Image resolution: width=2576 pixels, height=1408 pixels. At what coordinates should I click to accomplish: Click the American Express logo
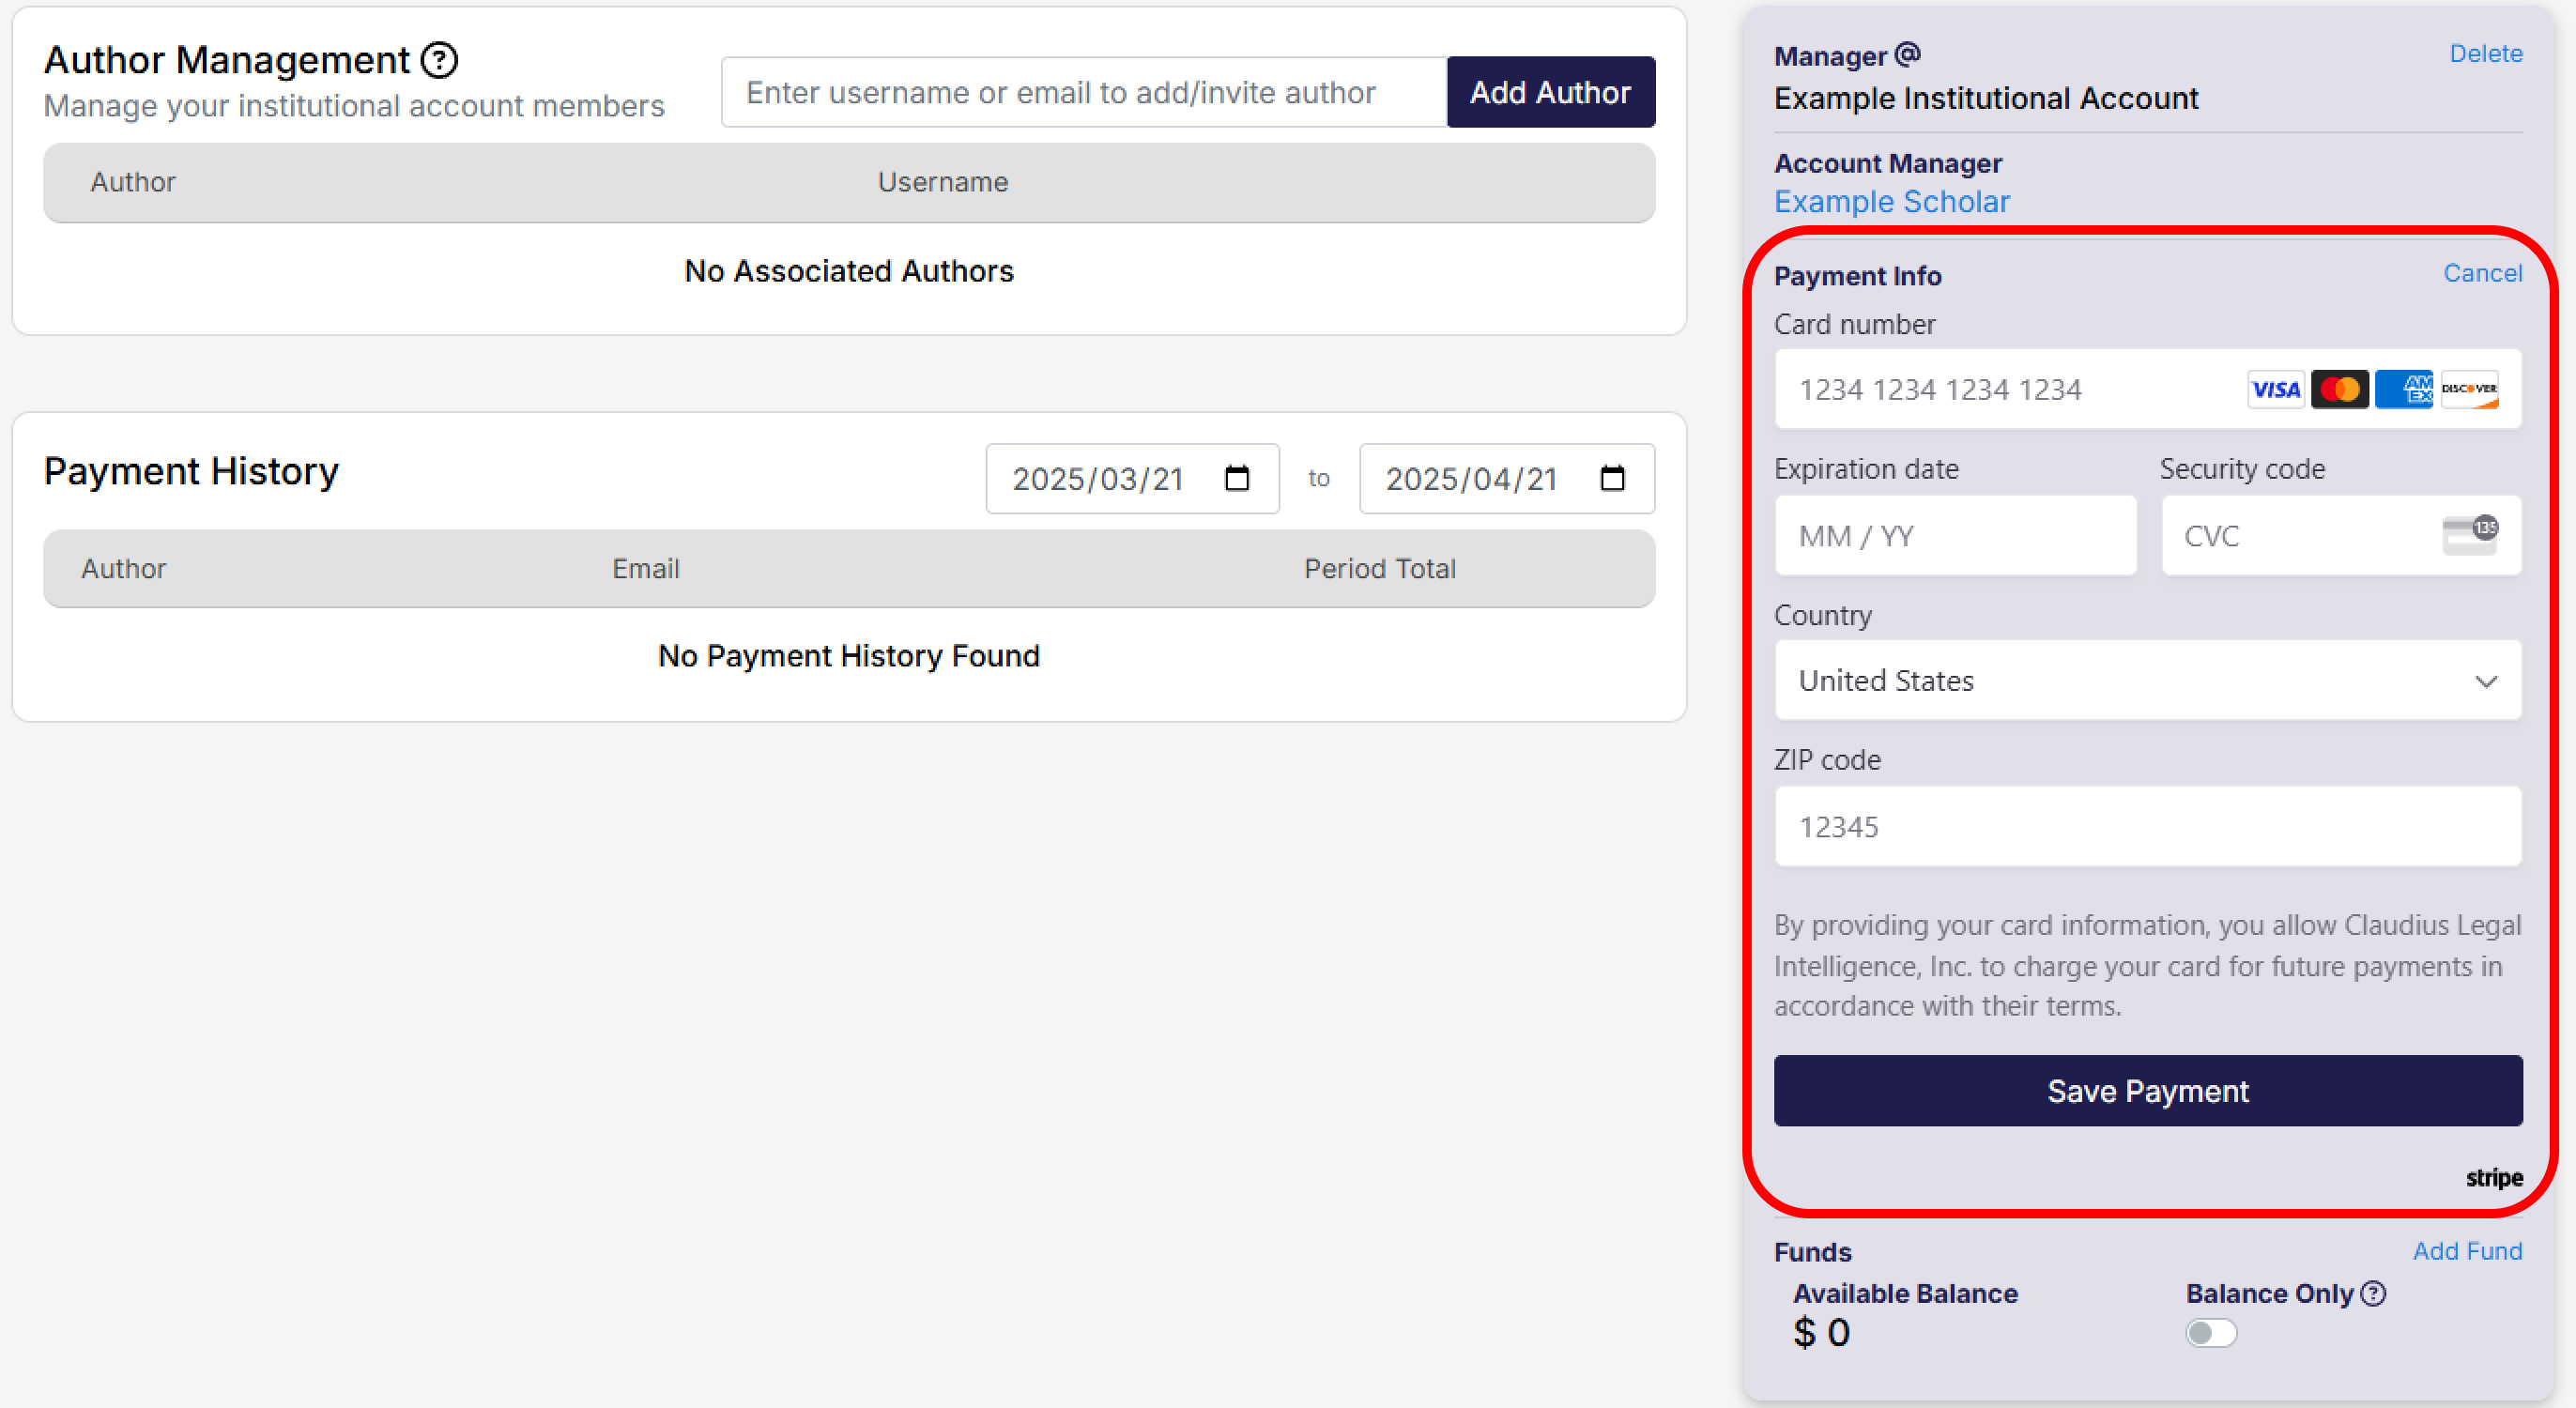click(x=2403, y=389)
